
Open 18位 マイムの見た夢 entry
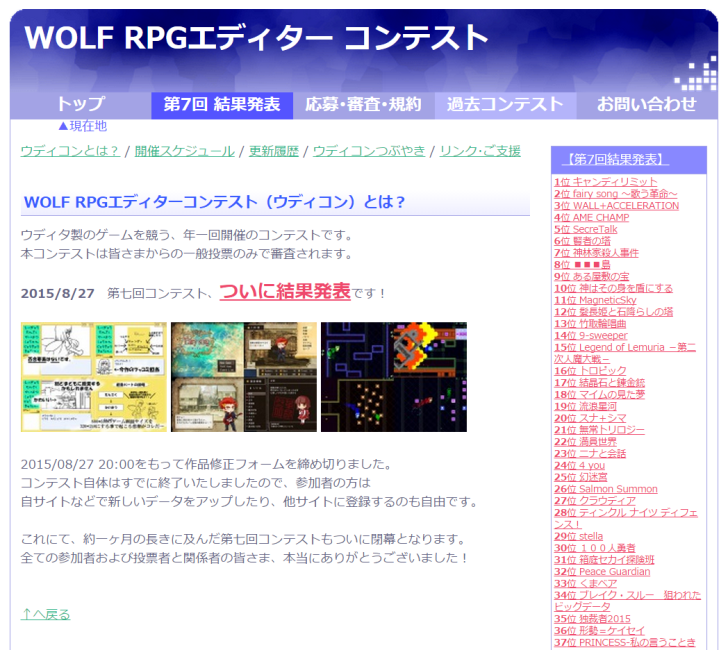pyautogui.click(x=599, y=395)
